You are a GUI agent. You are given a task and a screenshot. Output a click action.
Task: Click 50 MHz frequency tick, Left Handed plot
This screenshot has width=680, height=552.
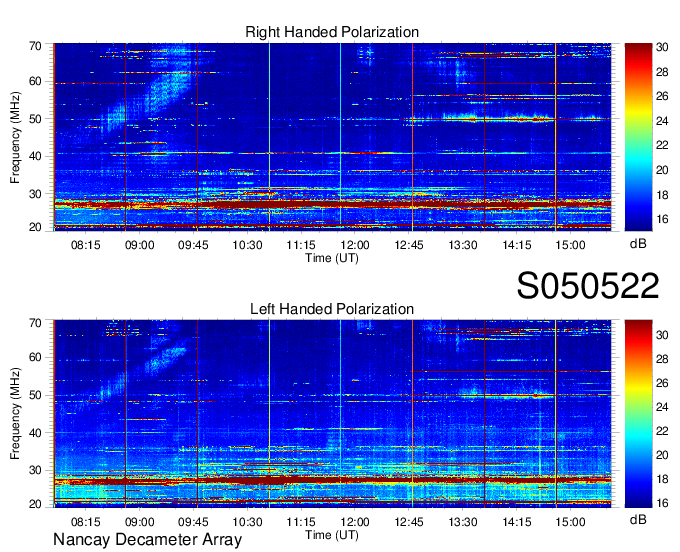[x=35, y=395]
